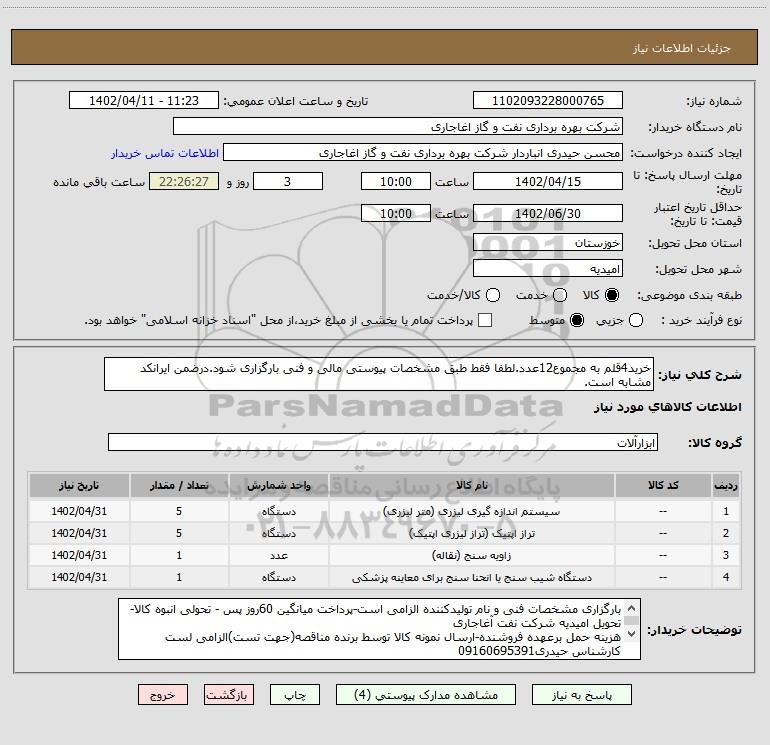Click response deadline time 10:00 field
The width and height of the screenshot is (770, 745).
tap(396, 181)
